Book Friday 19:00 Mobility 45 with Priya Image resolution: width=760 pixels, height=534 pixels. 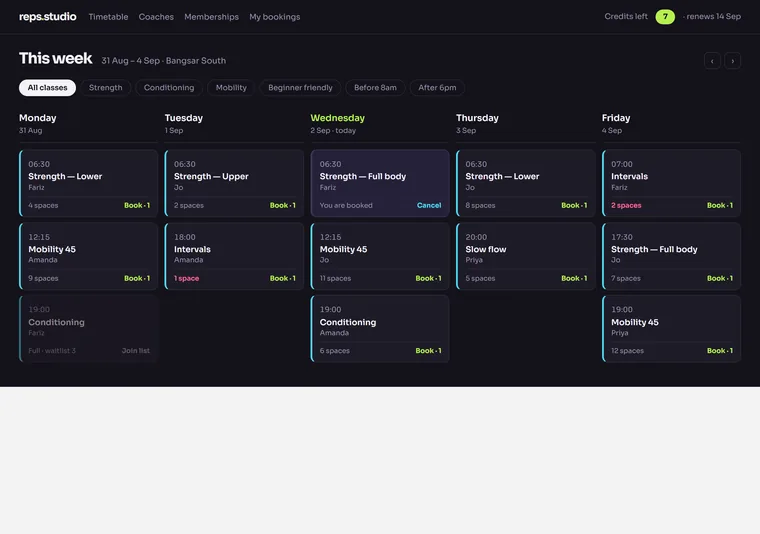point(720,351)
